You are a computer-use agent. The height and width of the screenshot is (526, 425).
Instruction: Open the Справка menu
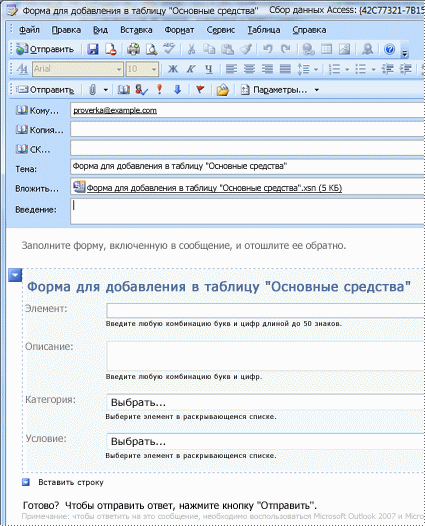309,30
